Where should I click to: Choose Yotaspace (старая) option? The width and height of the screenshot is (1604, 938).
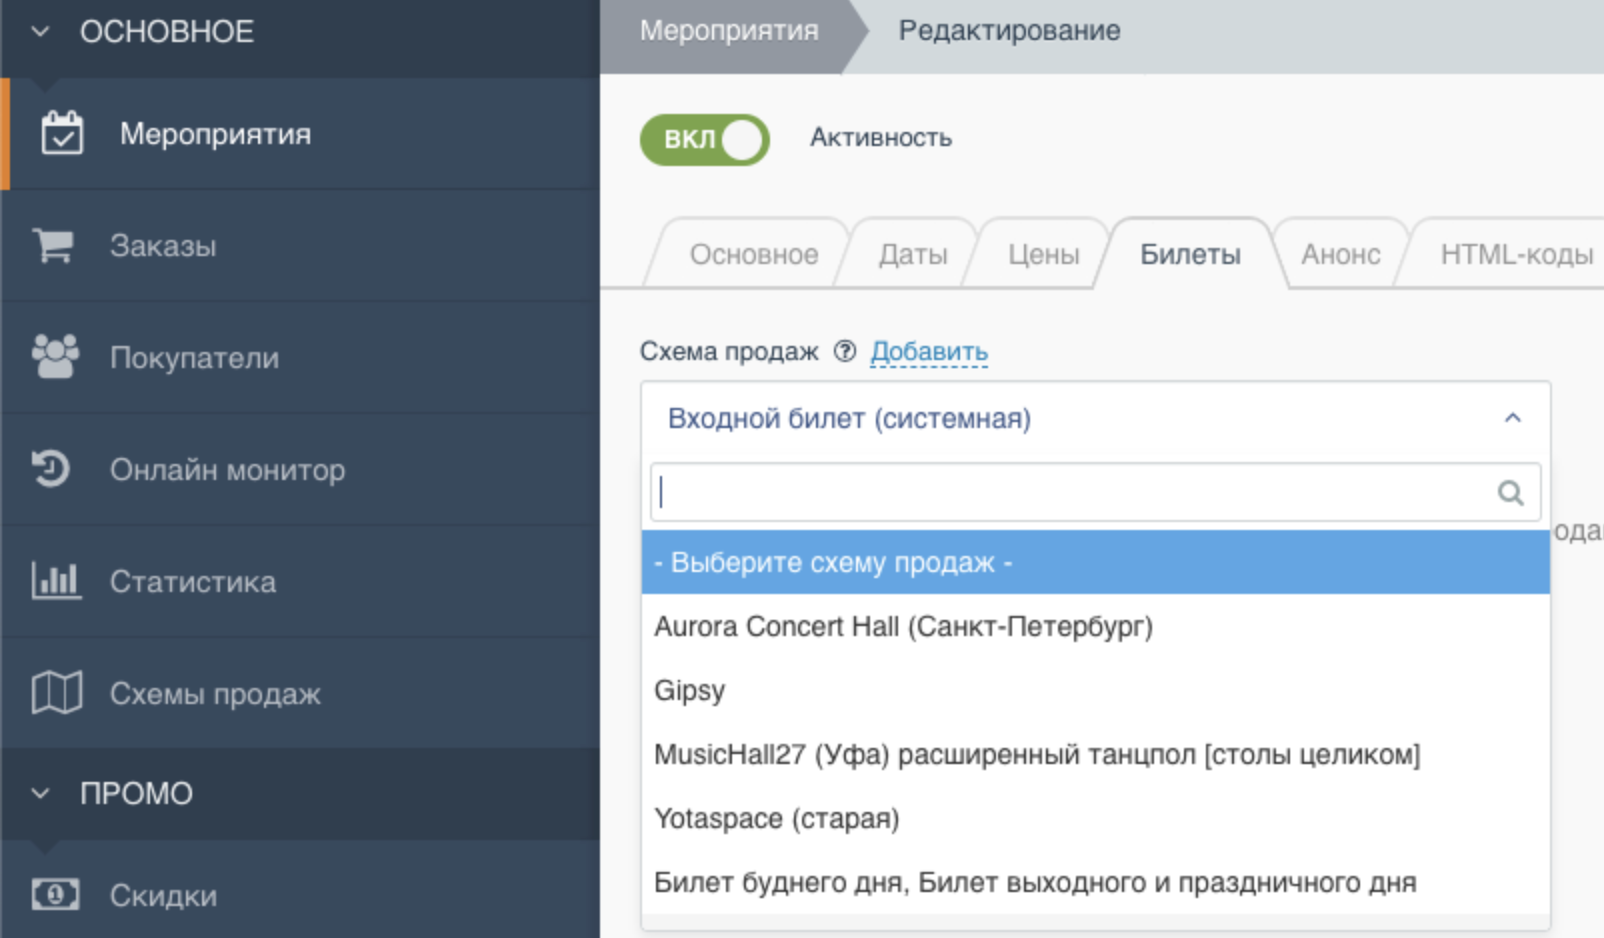[1095, 818]
